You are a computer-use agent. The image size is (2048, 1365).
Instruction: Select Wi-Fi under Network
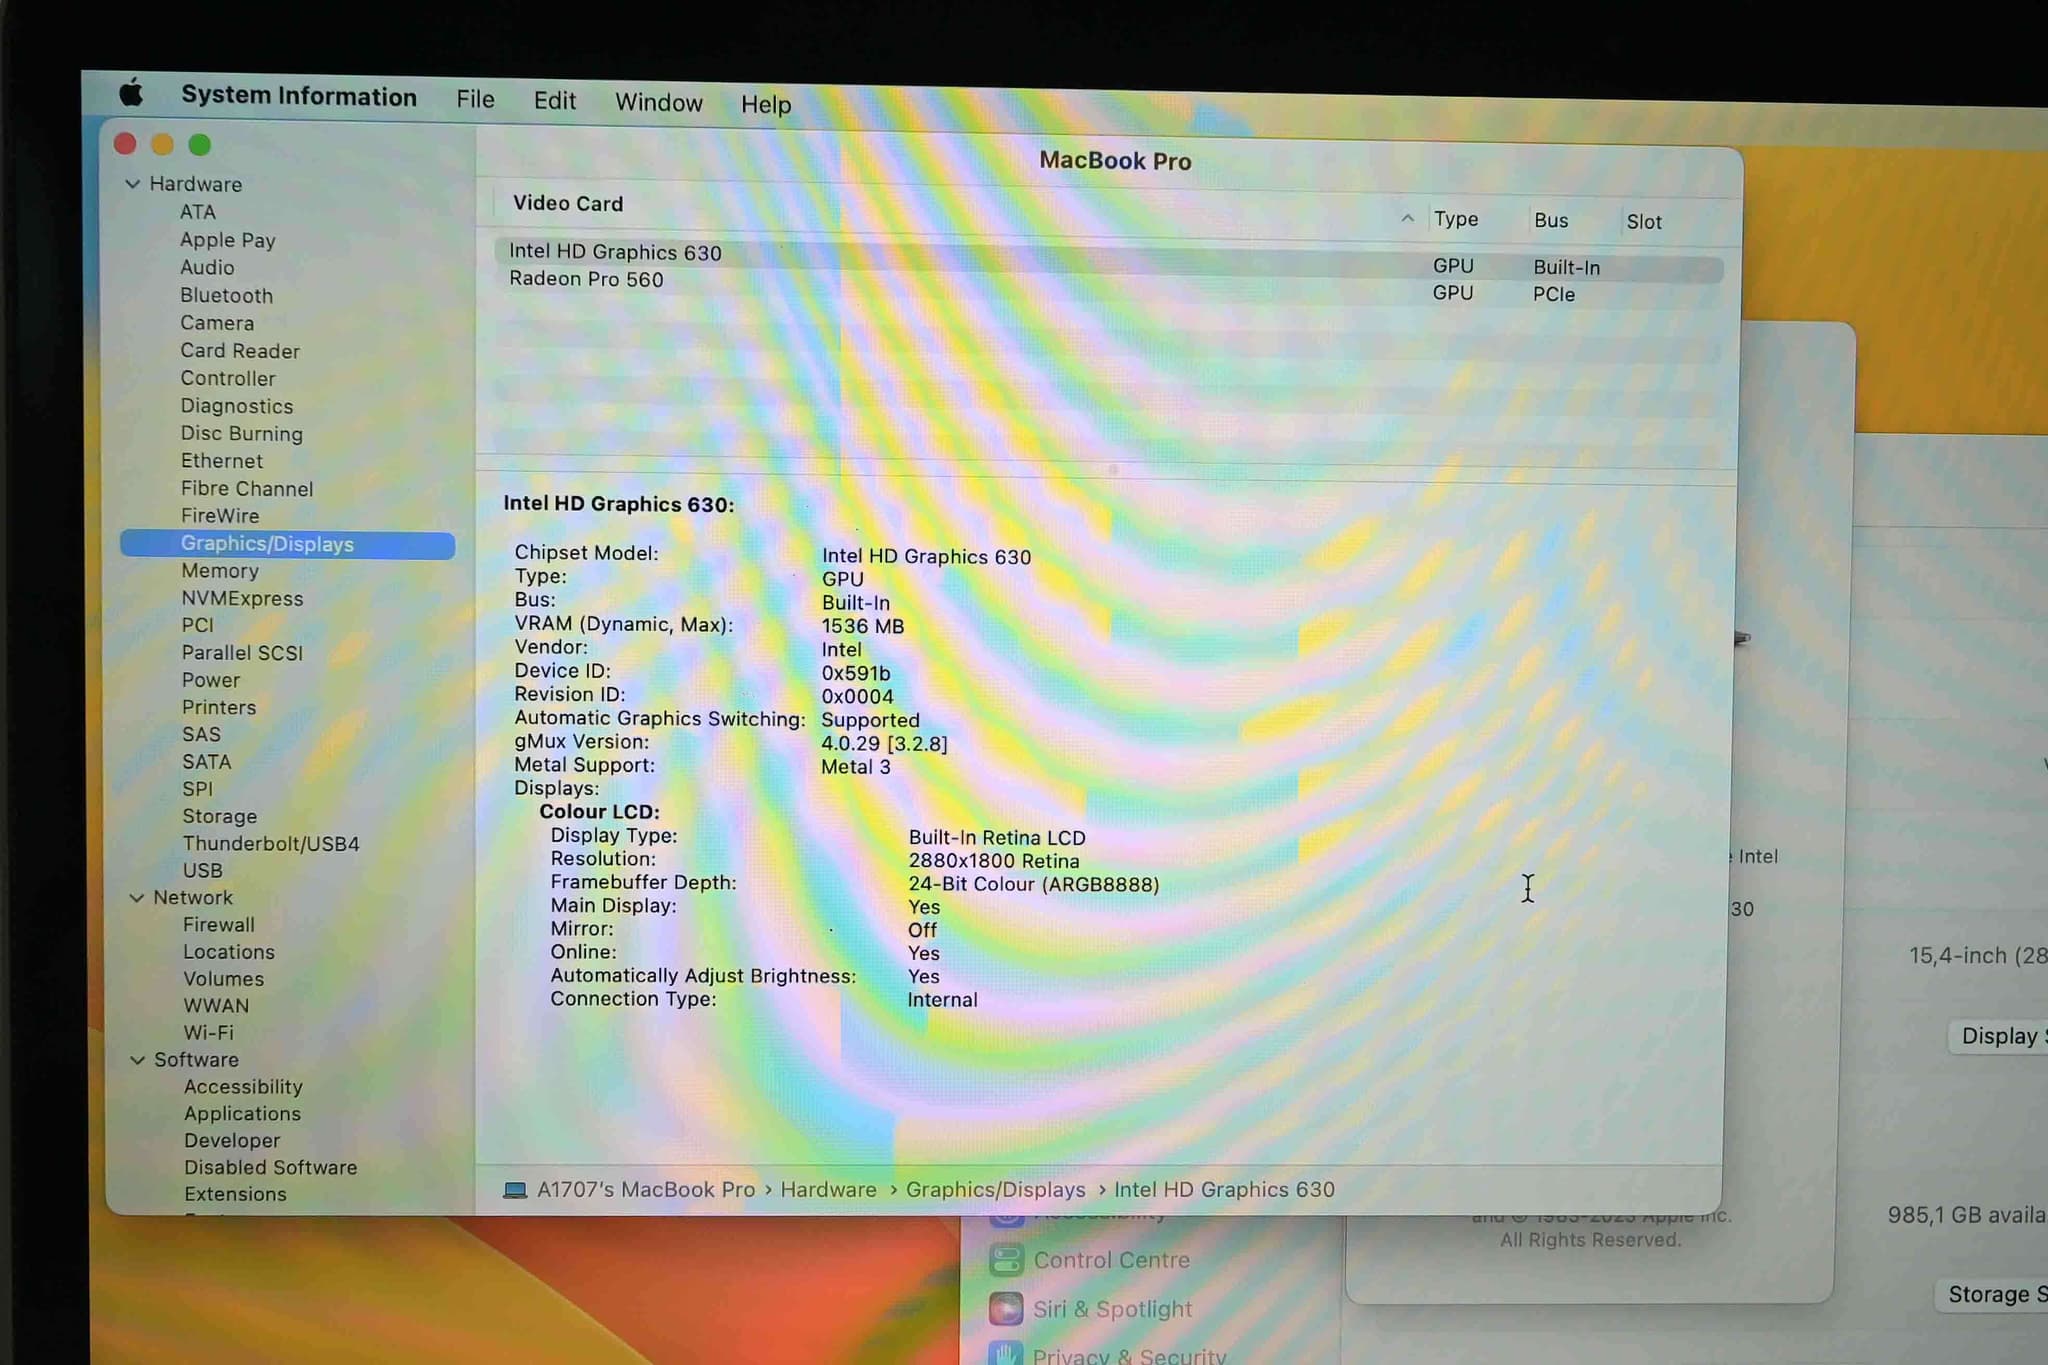pyautogui.click(x=208, y=1033)
